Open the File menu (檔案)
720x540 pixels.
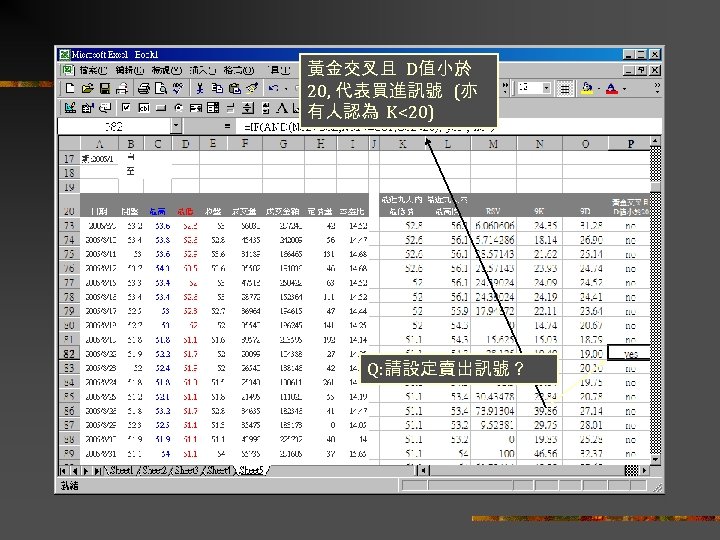(x=93, y=70)
